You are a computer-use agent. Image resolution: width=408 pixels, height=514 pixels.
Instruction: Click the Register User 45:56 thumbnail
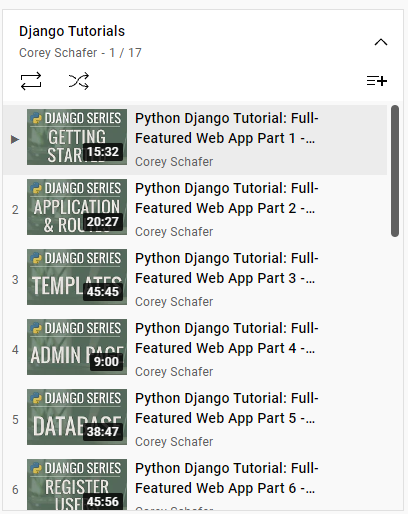[x=77, y=484]
